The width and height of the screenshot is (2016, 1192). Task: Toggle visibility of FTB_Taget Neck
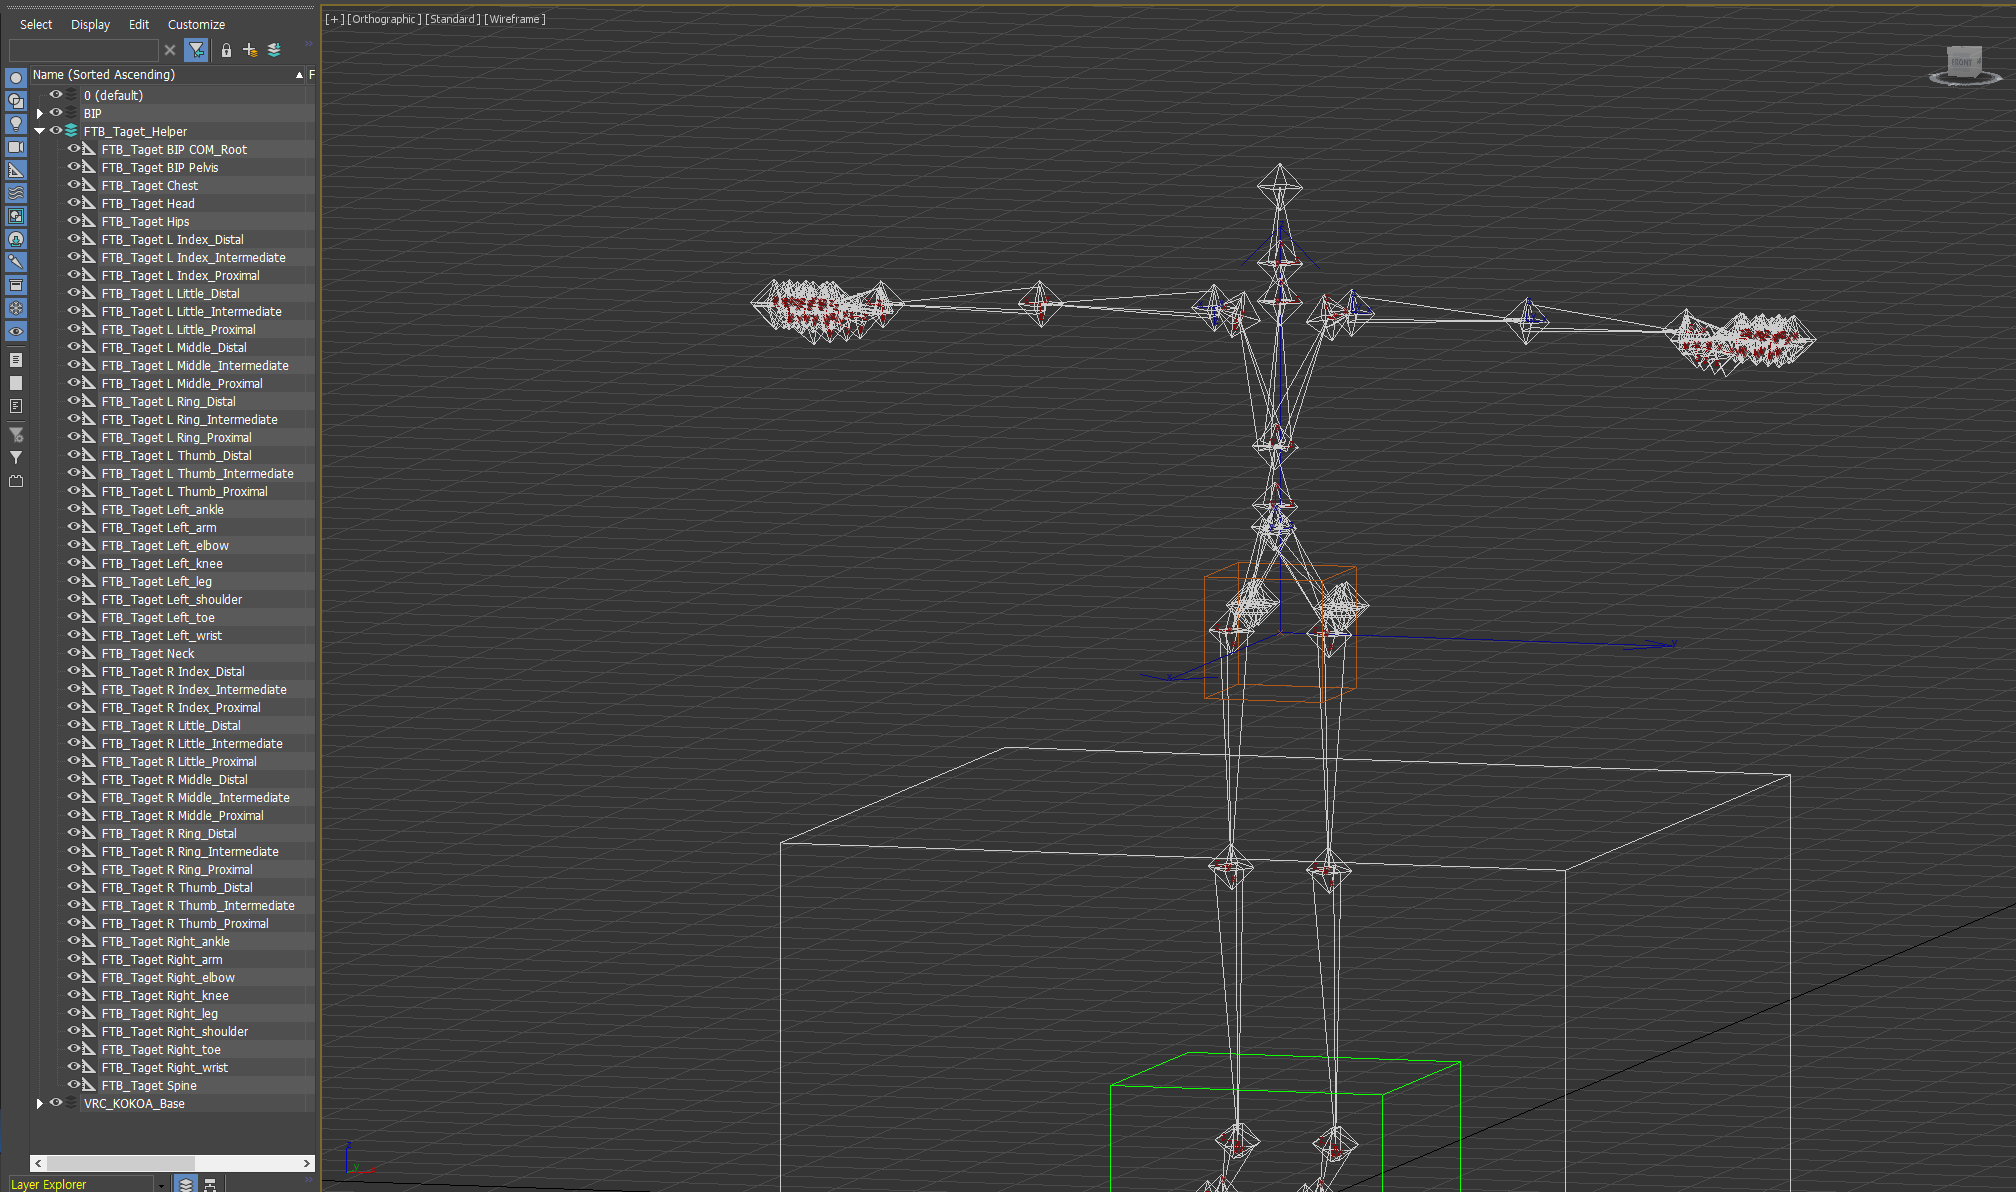click(74, 653)
